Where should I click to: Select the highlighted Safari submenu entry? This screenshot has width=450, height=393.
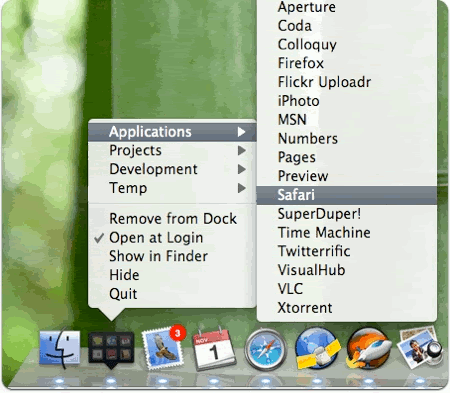(x=347, y=195)
